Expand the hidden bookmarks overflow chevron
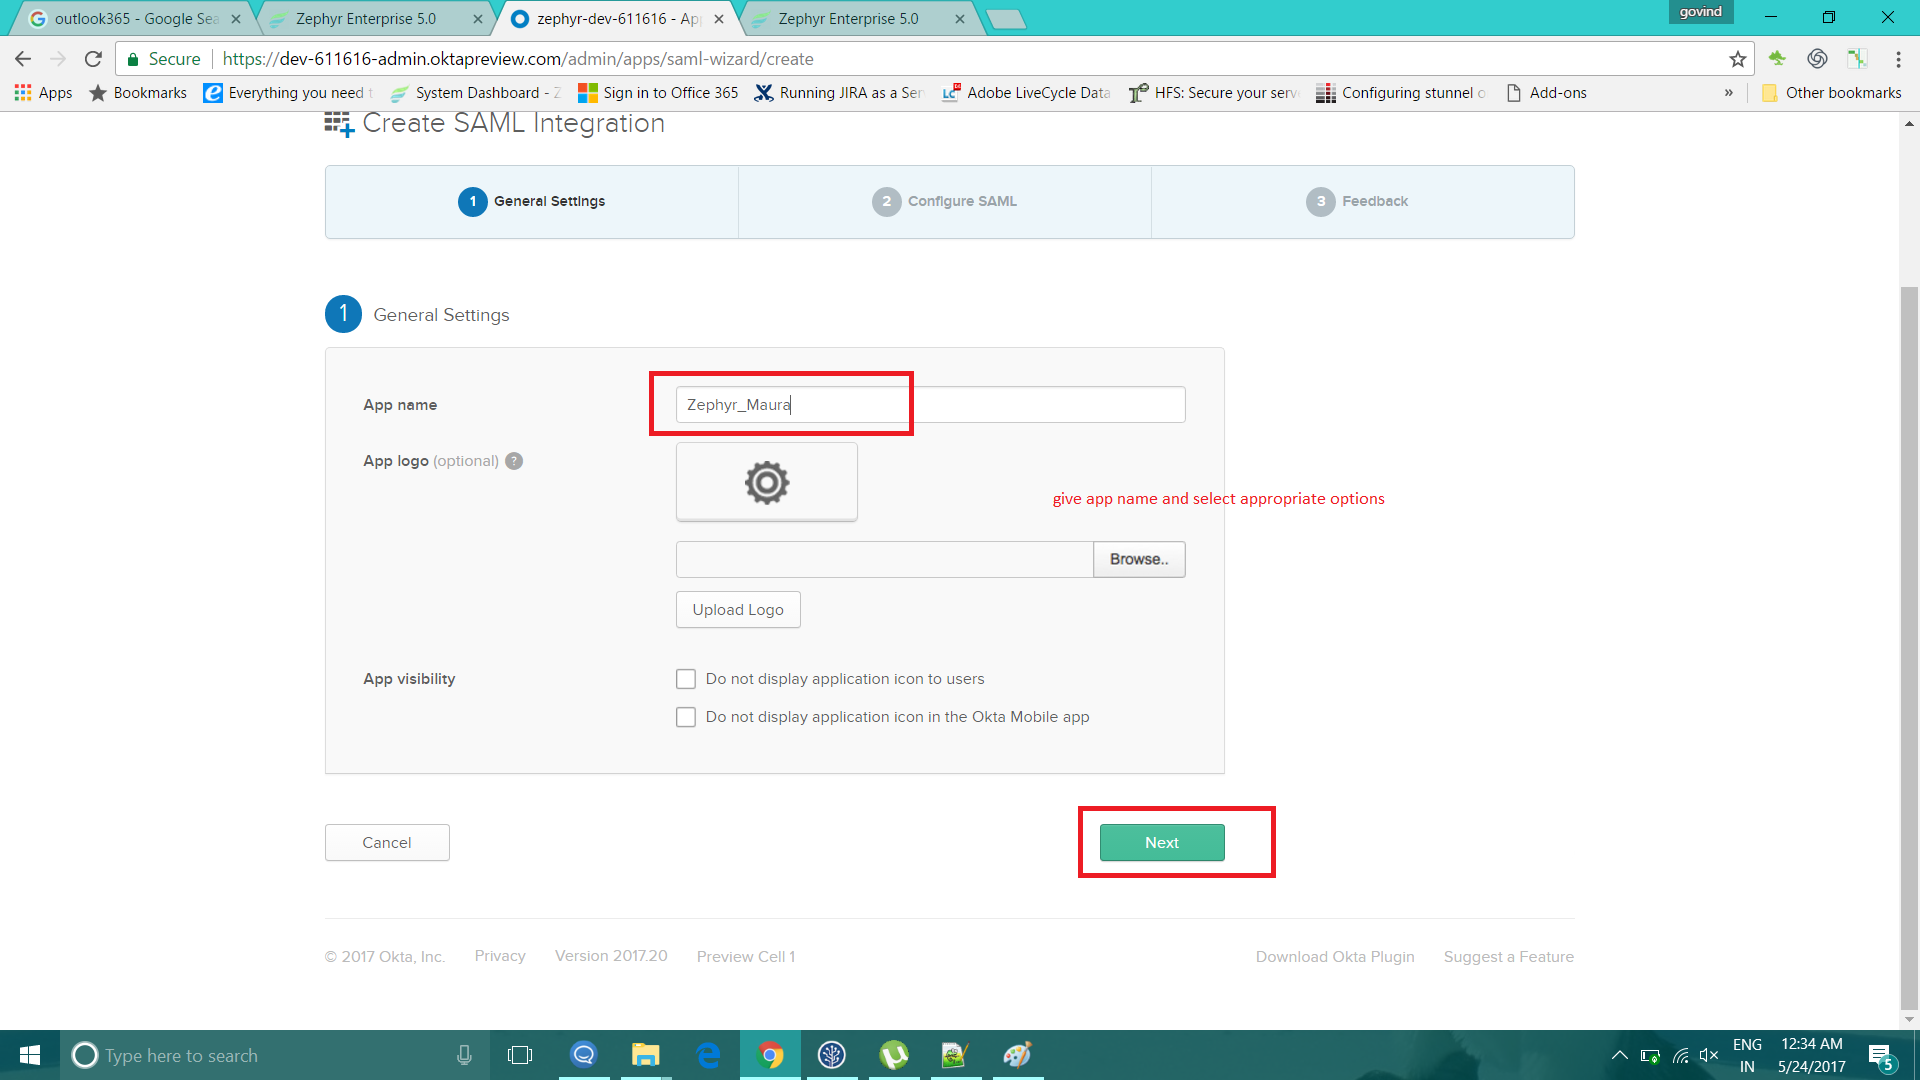1920x1080 pixels. point(1728,93)
